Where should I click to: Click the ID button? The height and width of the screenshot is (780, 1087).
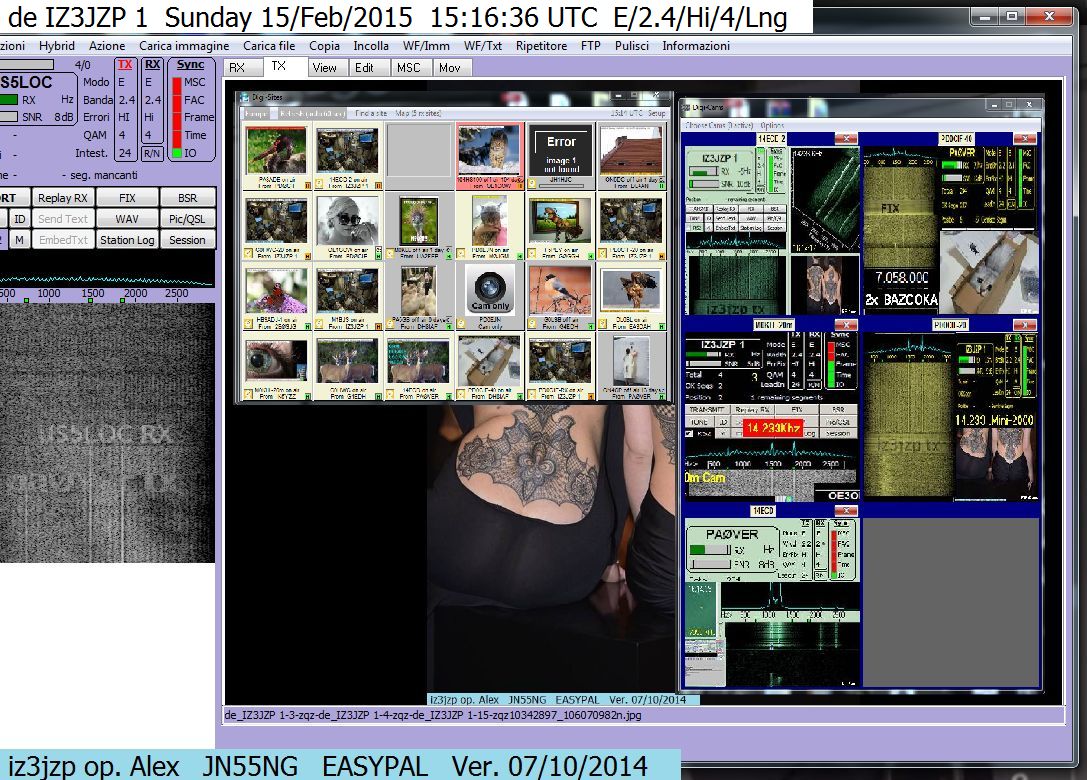(x=19, y=218)
